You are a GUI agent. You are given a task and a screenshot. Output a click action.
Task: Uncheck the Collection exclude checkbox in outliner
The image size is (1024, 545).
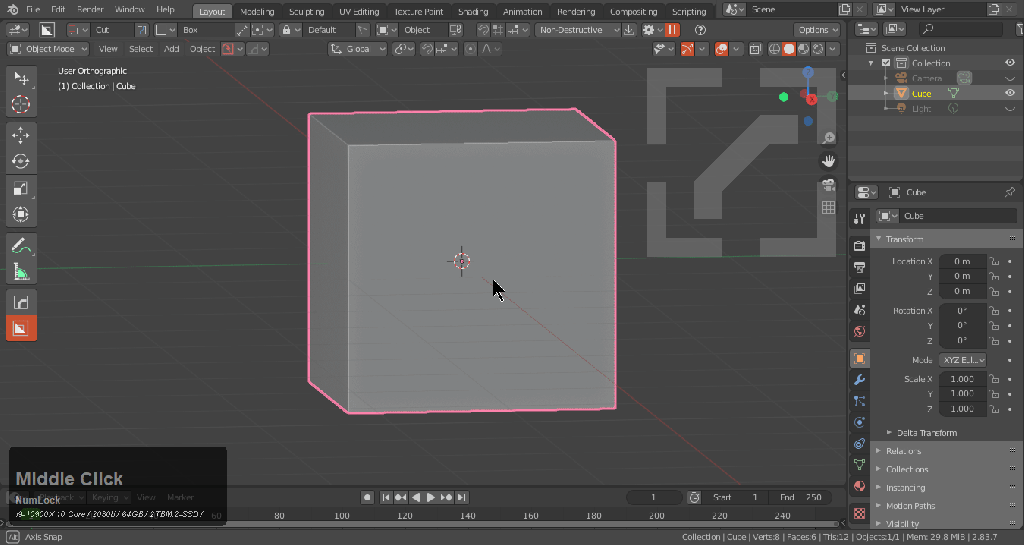click(886, 63)
